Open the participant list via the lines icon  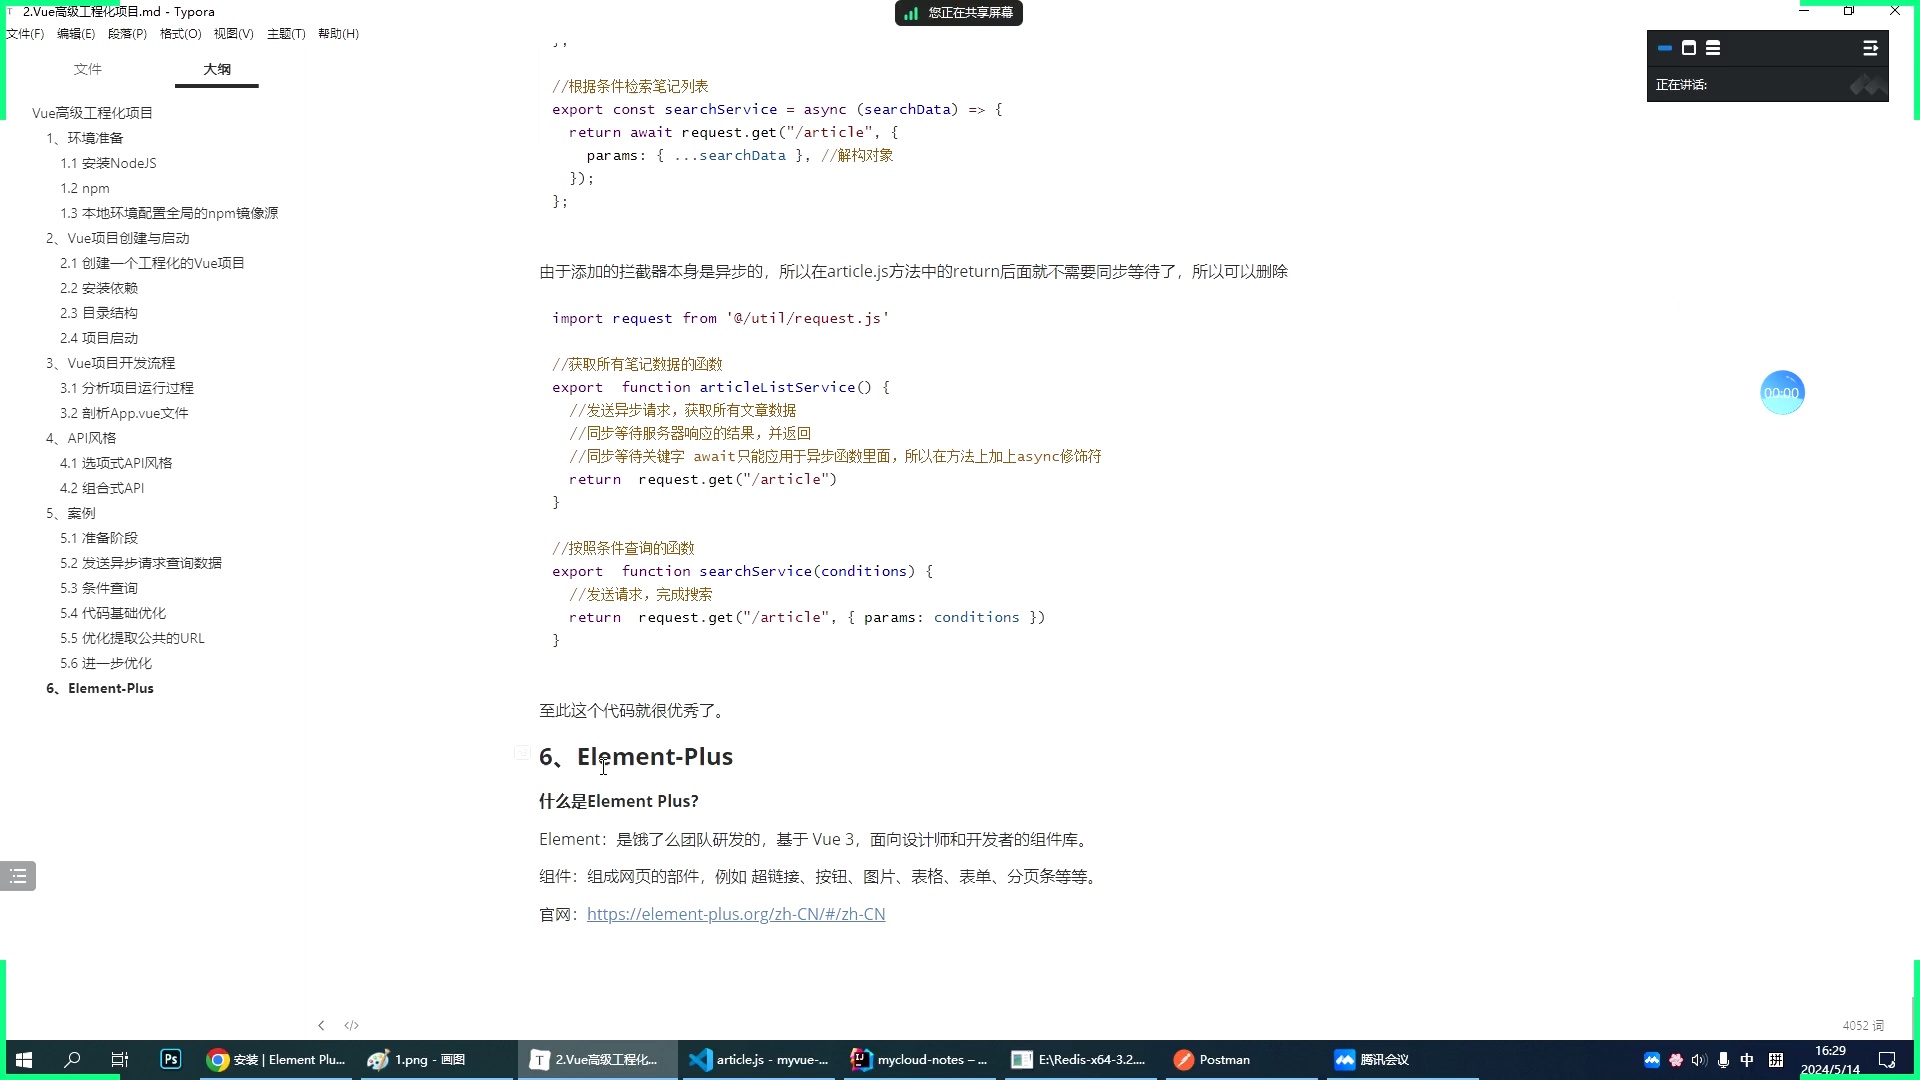point(1714,47)
